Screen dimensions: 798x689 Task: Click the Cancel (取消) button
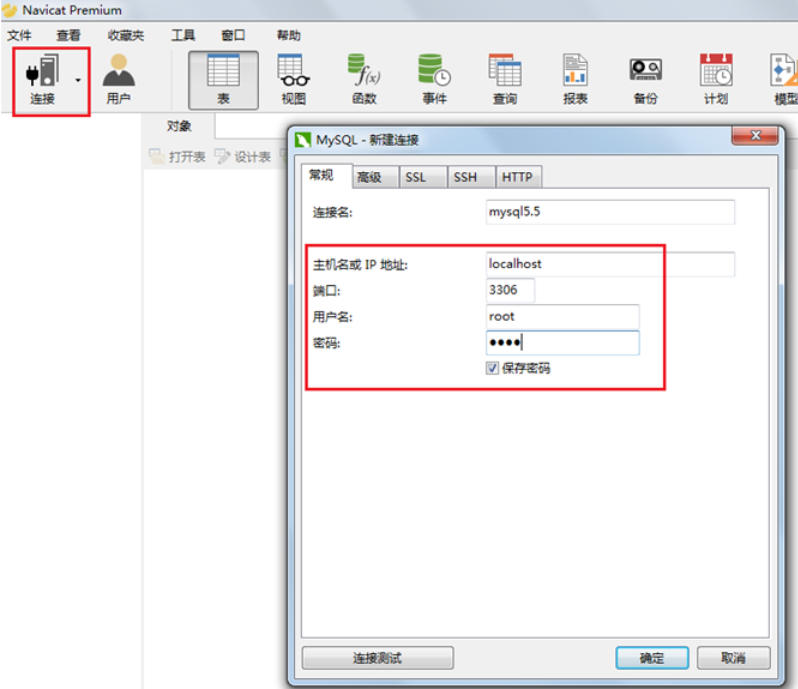pyautogui.click(x=733, y=658)
